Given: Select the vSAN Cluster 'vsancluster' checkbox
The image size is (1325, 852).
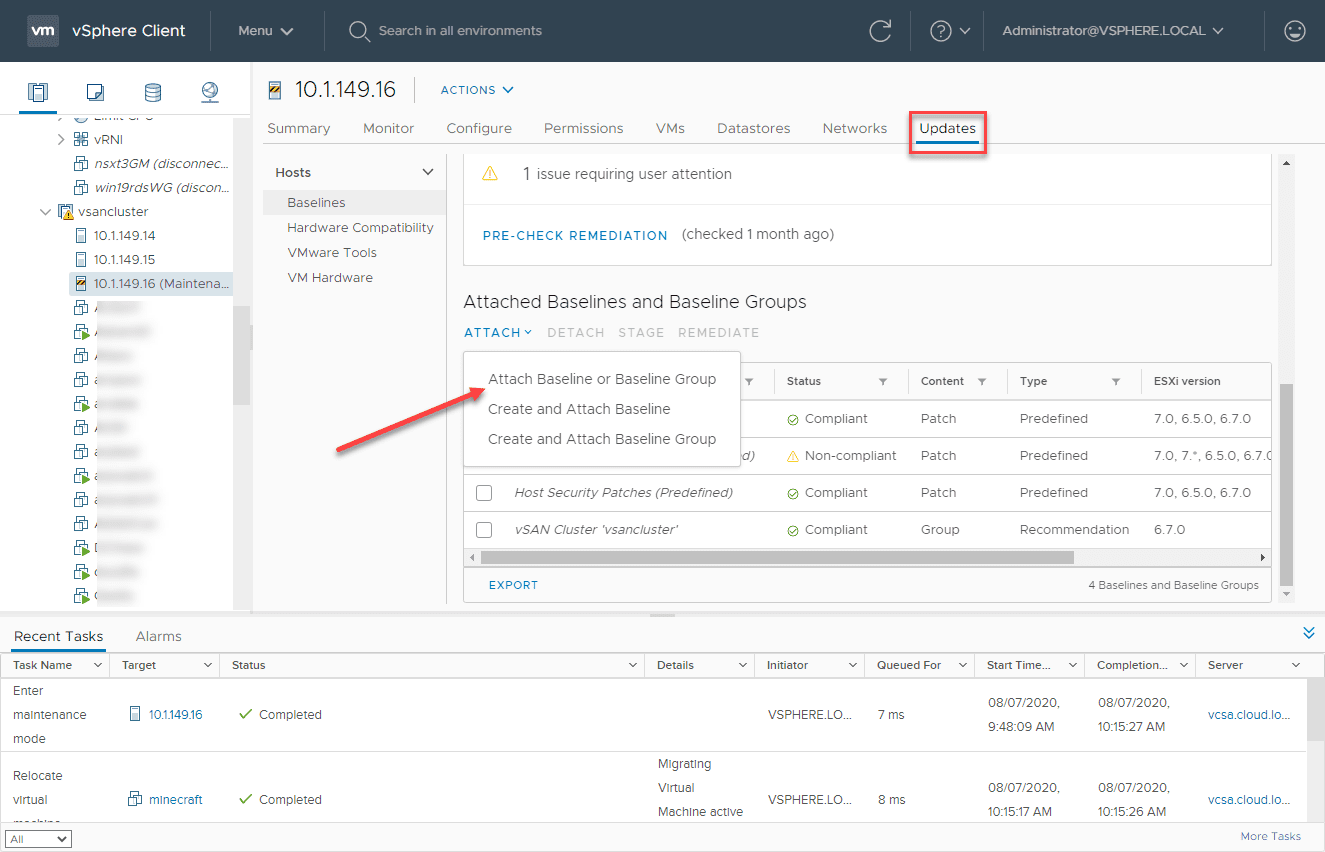Looking at the screenshot, I should point(484,529).
